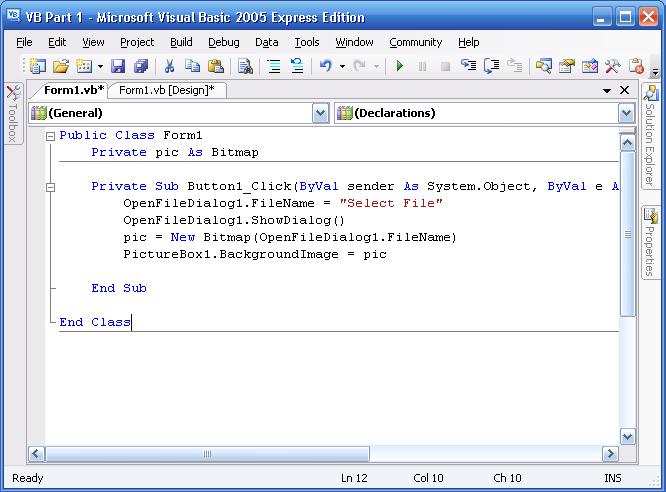The width and height of the screenshot is (666, 492).
Task: Open Object Browser from toolbar icon
Action: 590,66
